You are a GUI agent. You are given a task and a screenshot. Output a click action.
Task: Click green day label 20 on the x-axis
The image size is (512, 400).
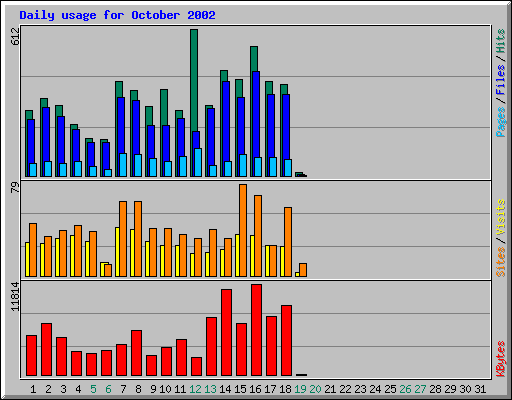(315, 389)
